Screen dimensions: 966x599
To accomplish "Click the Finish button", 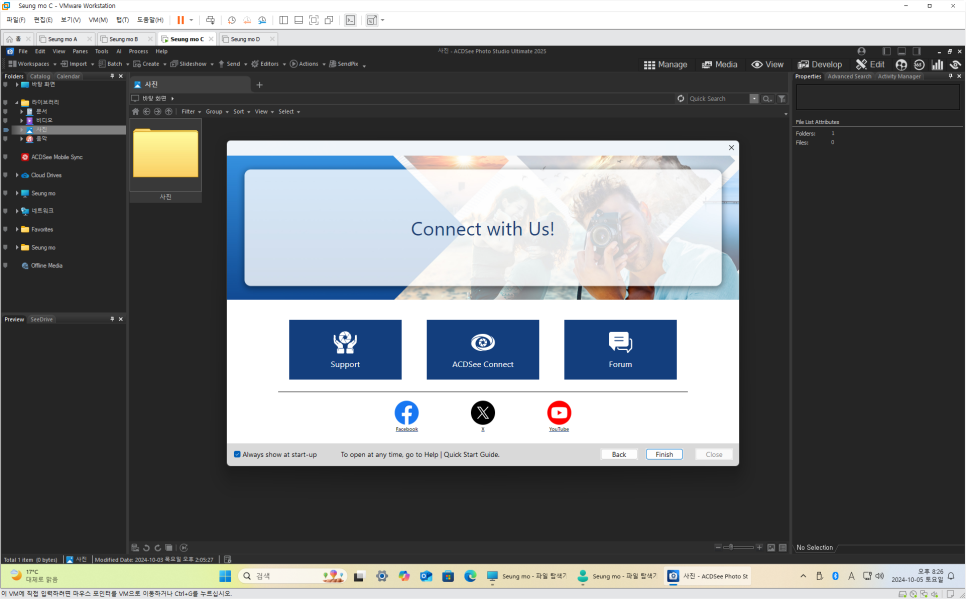I will point(664,454).
